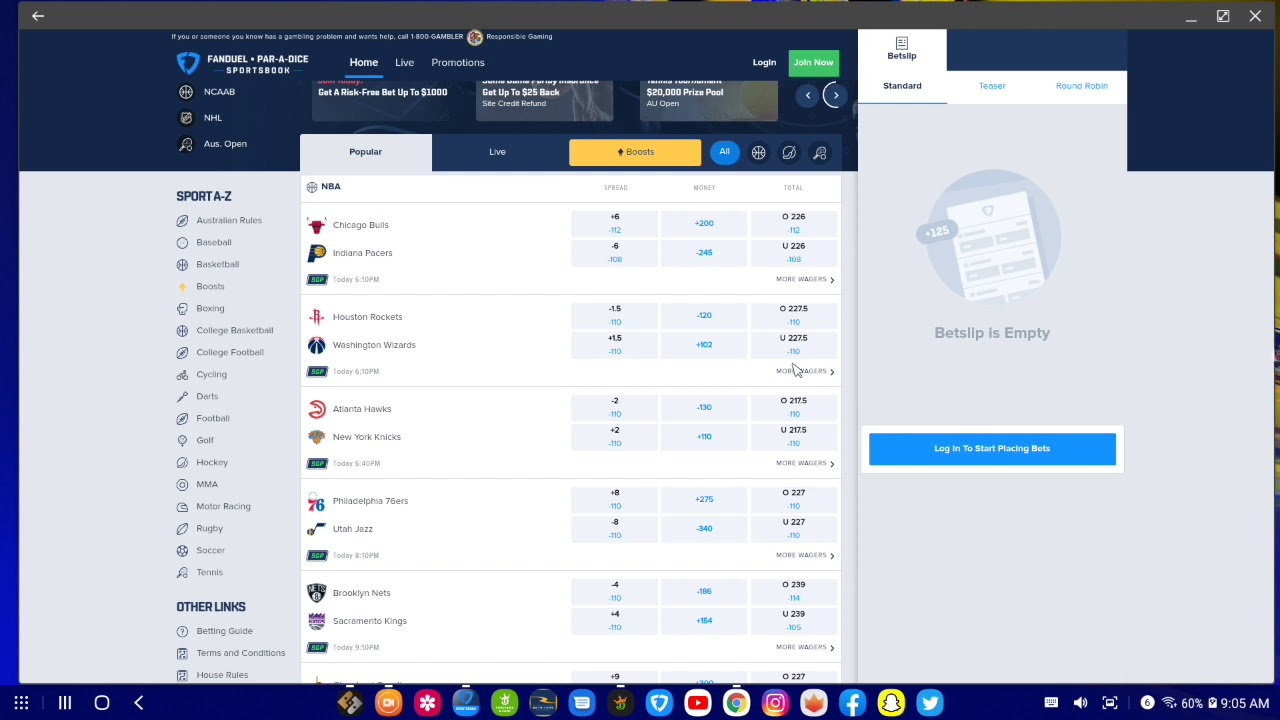Open Live in top navigation
The width and height of the screenshot is (1280, 720).
pos(404,63)
